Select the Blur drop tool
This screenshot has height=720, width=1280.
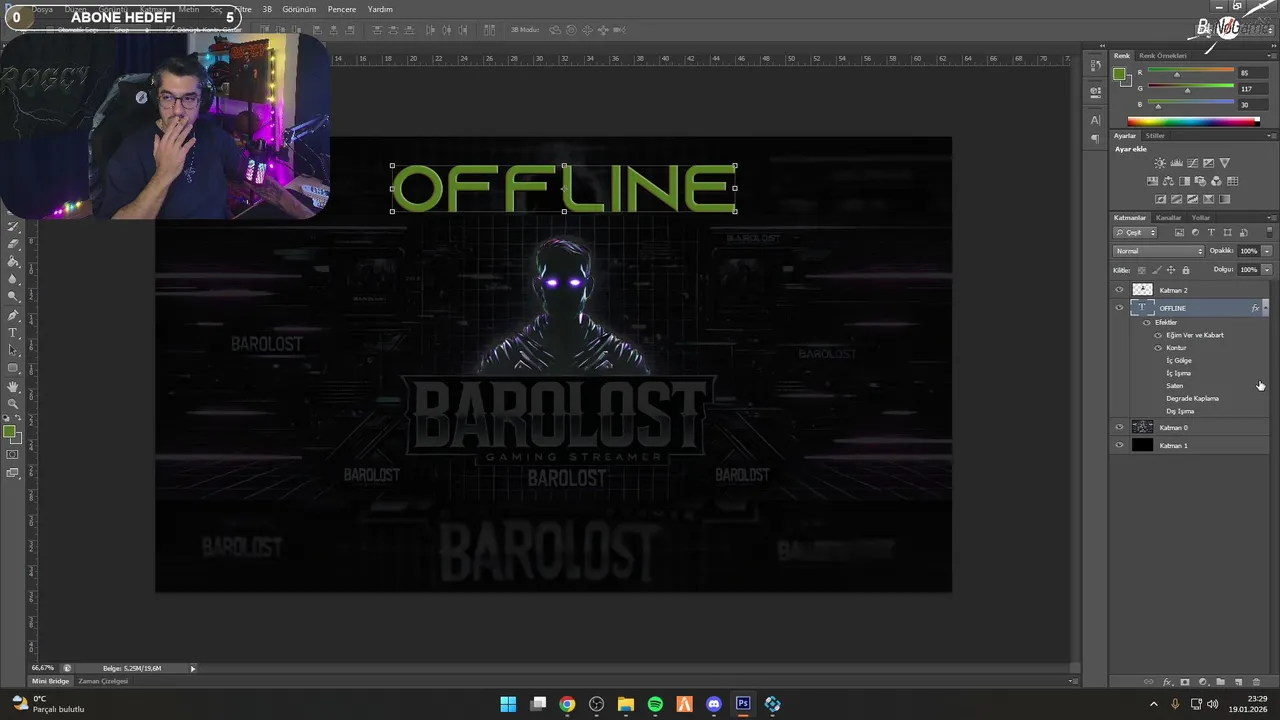coord(13,279)
